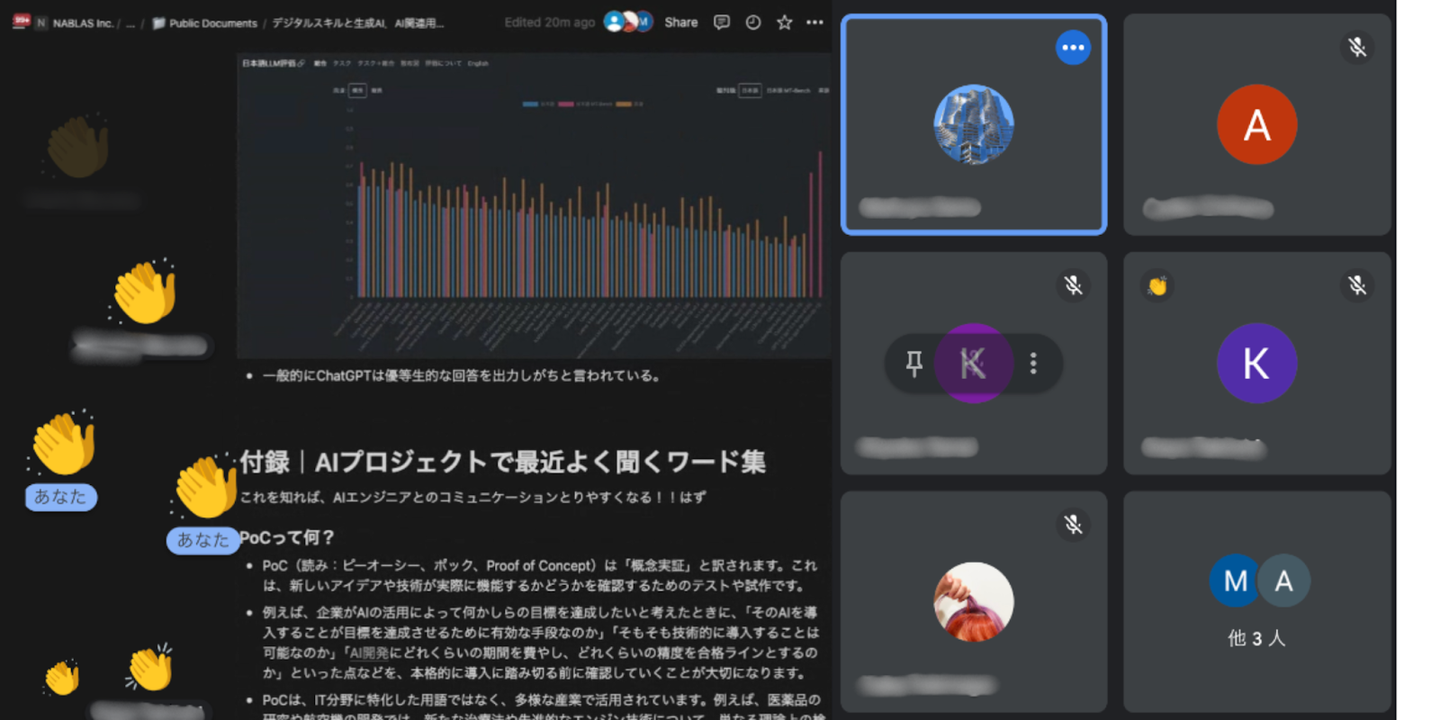Click muted mic icon on red-haired avatar tile
This screenshot has width=1440, height=720.
(1073, 524)
